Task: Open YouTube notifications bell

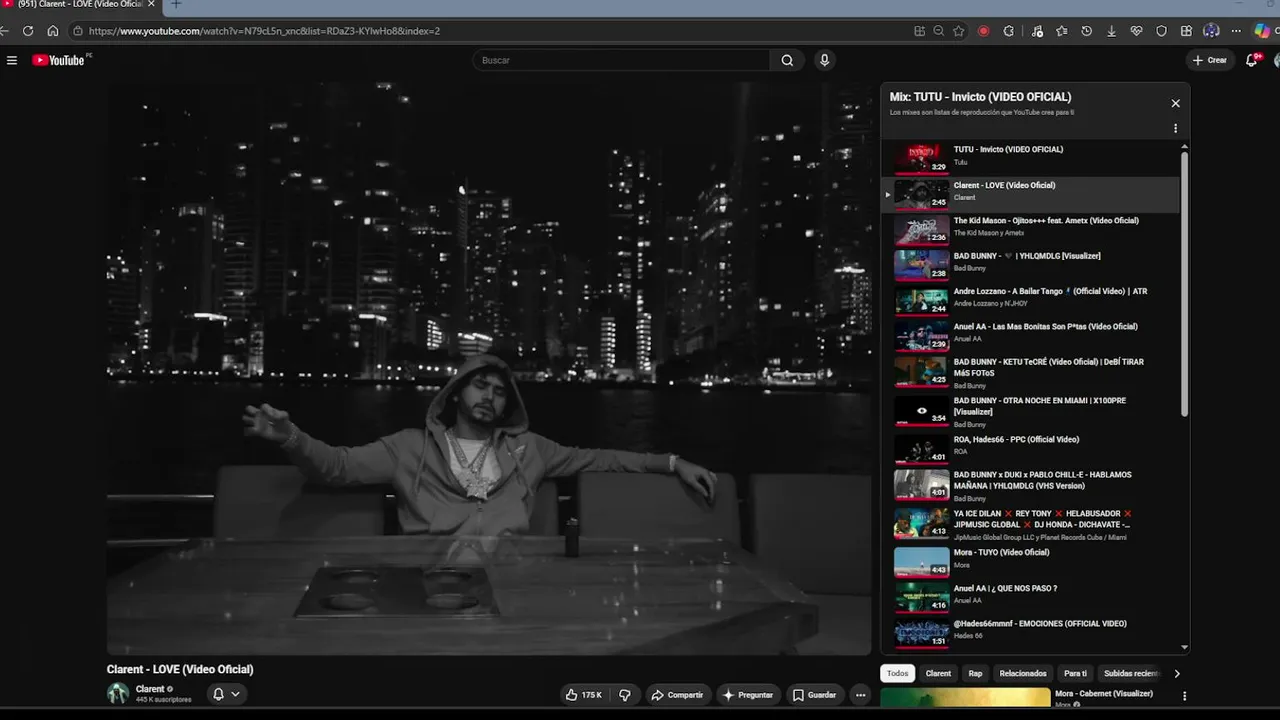Action: click(1251, 60)
